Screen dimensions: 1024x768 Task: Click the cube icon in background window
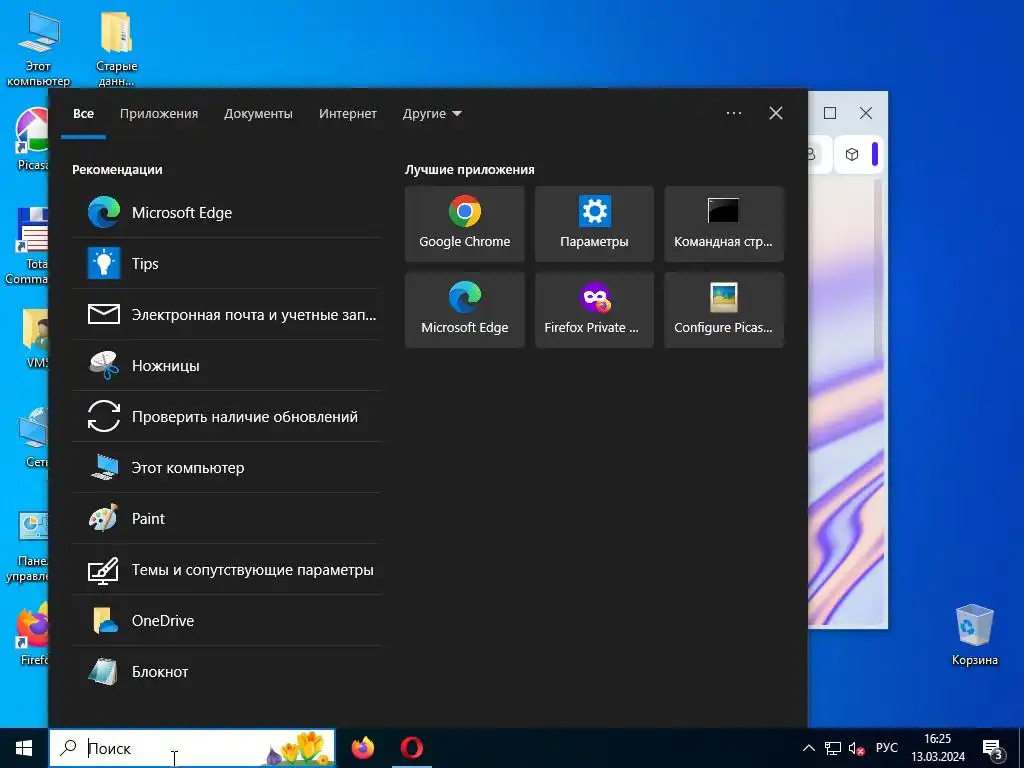[x=852, y=155]
